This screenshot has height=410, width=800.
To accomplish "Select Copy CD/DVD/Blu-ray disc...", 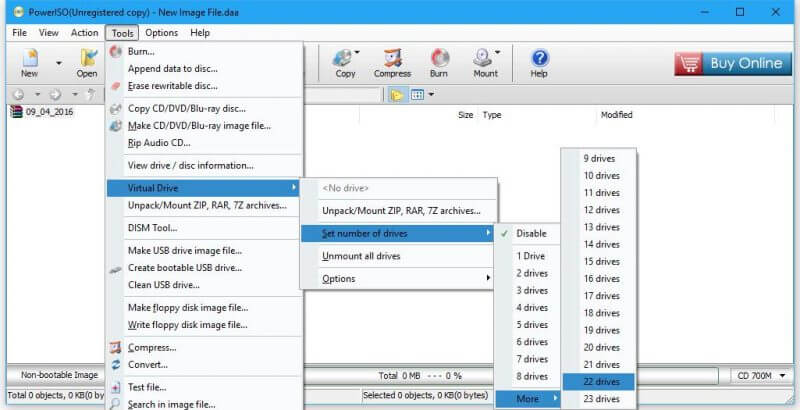I will (205, 108).
